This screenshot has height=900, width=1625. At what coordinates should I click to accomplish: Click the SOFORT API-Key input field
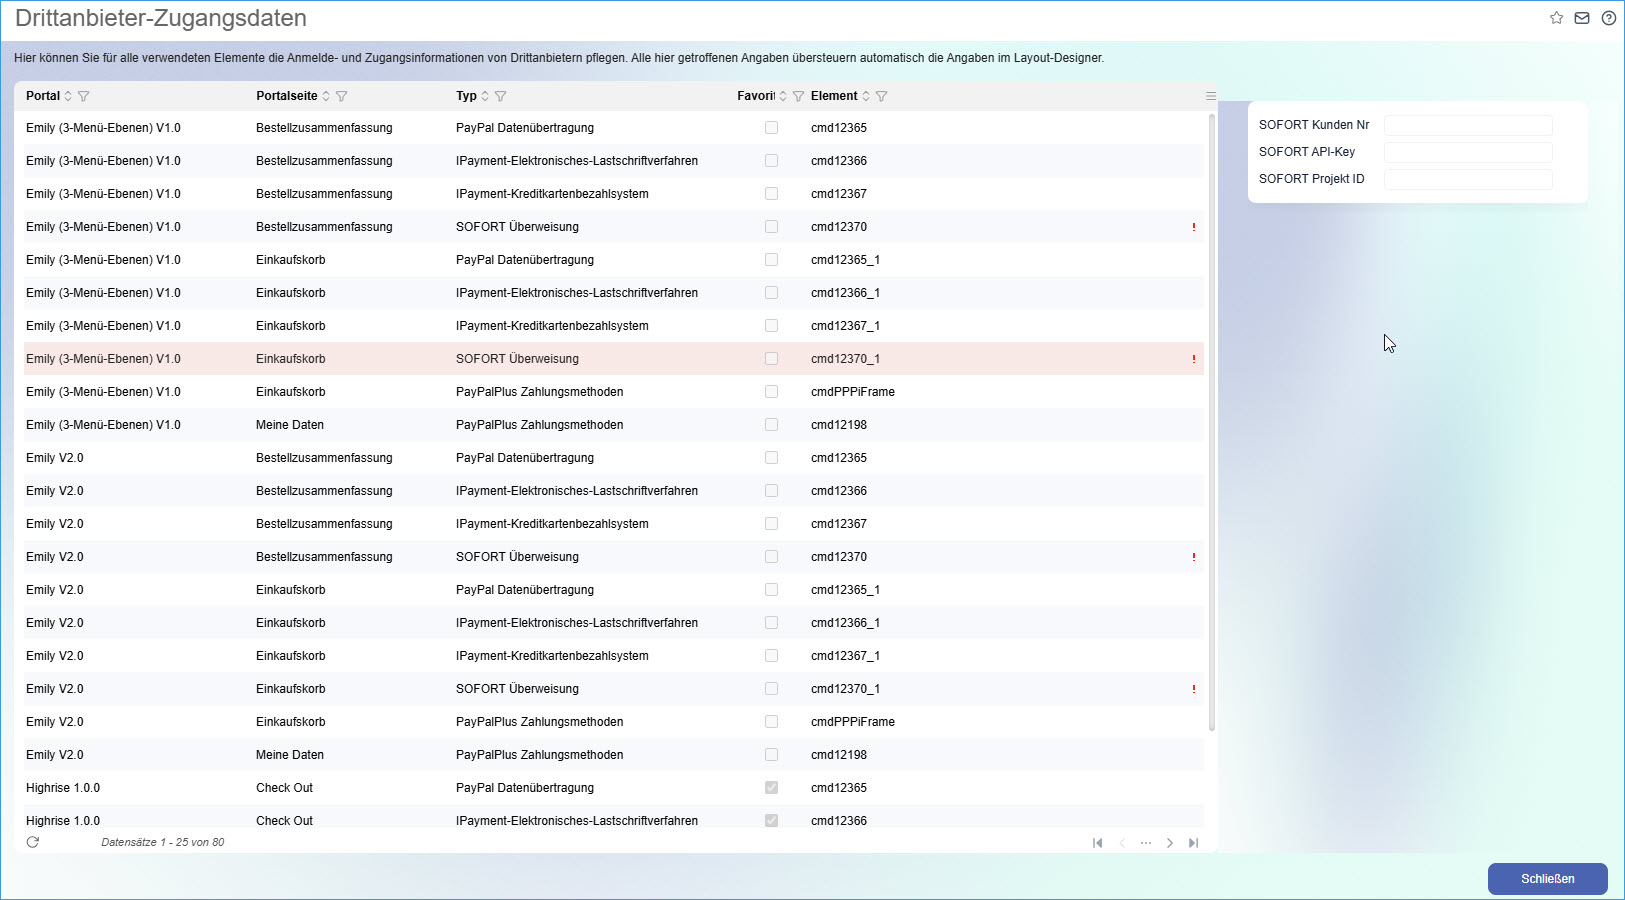[x=1467, y=152]
